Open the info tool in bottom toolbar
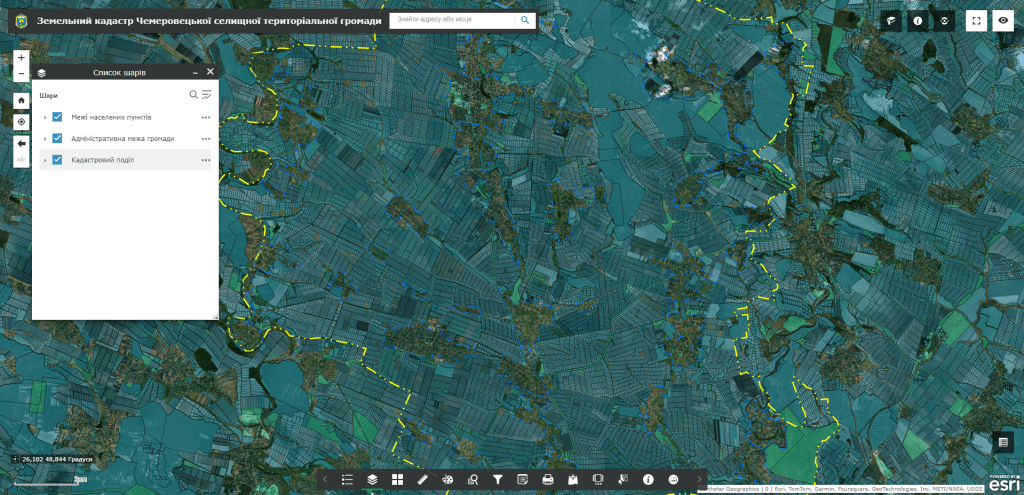1024x495 pixels. tap(648, 479)
